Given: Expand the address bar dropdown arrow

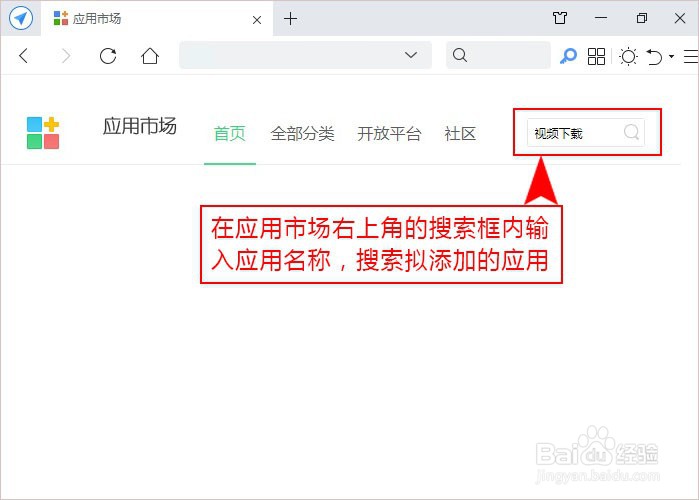Looking at the screenshot, I should 411,55.
